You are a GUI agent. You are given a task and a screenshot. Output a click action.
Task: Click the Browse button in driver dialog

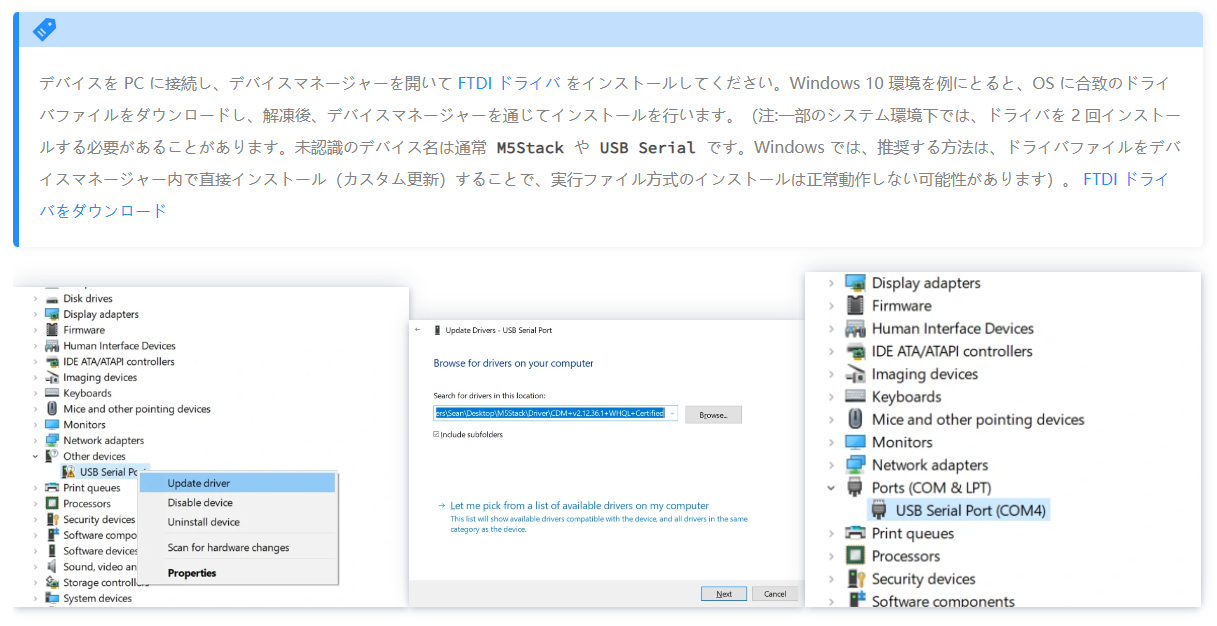pyautogui.click(x=713, y=414)
